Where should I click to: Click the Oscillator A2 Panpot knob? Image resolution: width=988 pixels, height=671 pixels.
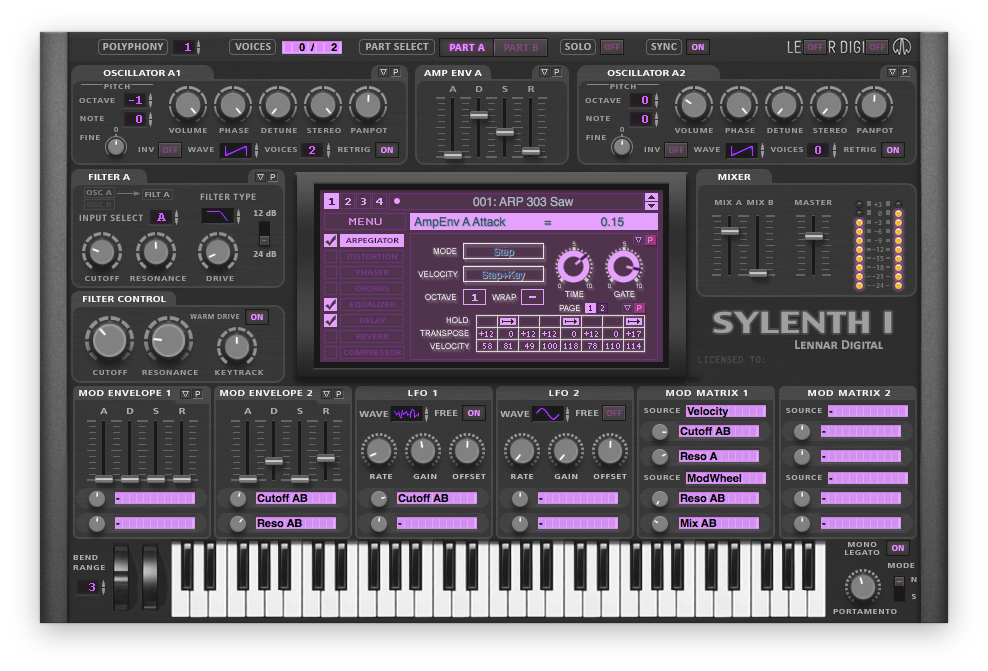click(x=874, y=105)
